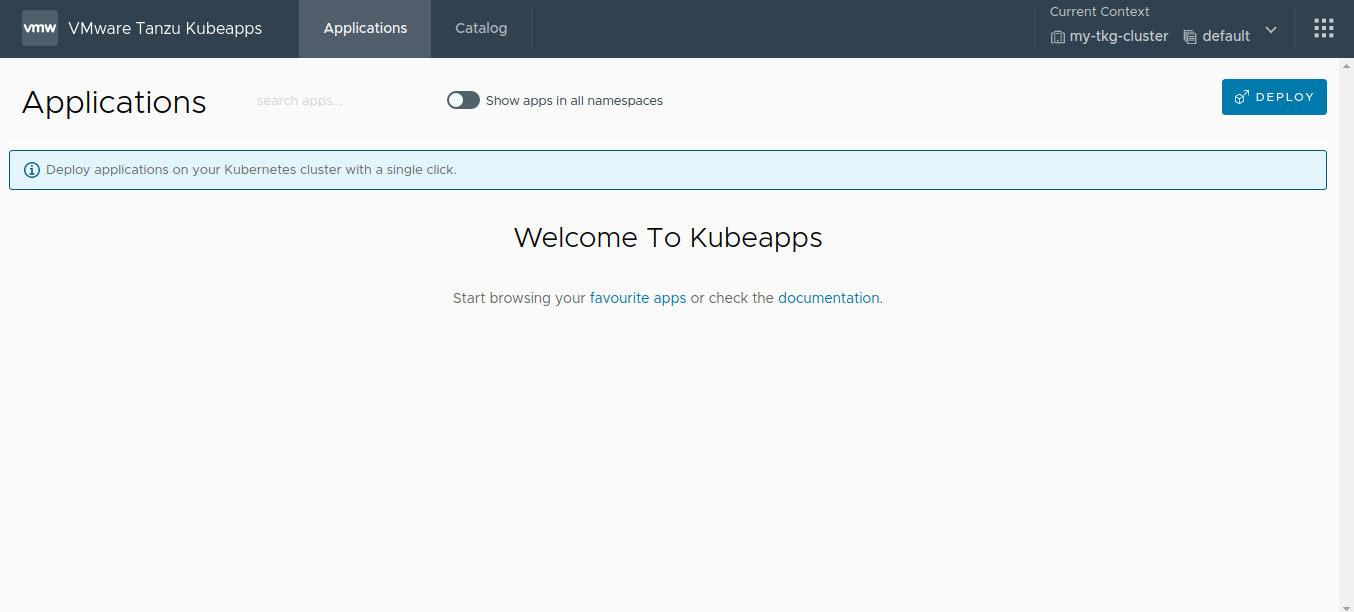
Task: Click the scrollbar up arrow icon
Action: click(x=1347, y=65)
